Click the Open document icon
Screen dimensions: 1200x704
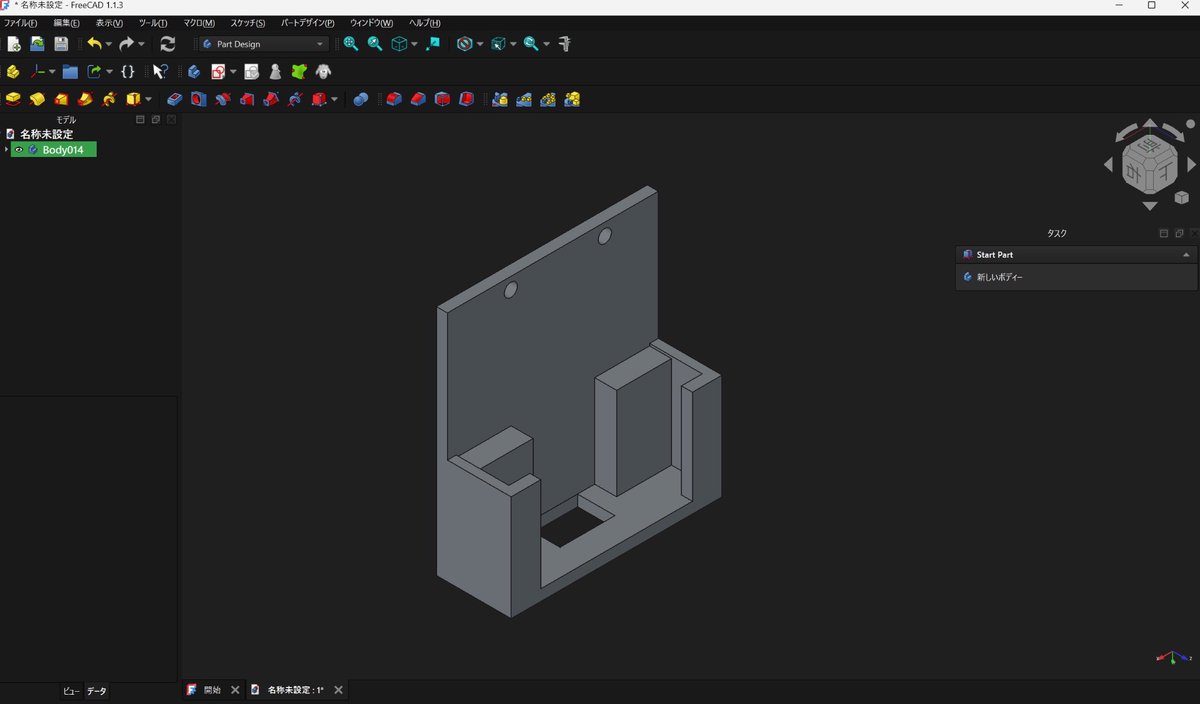coord(37,44)
